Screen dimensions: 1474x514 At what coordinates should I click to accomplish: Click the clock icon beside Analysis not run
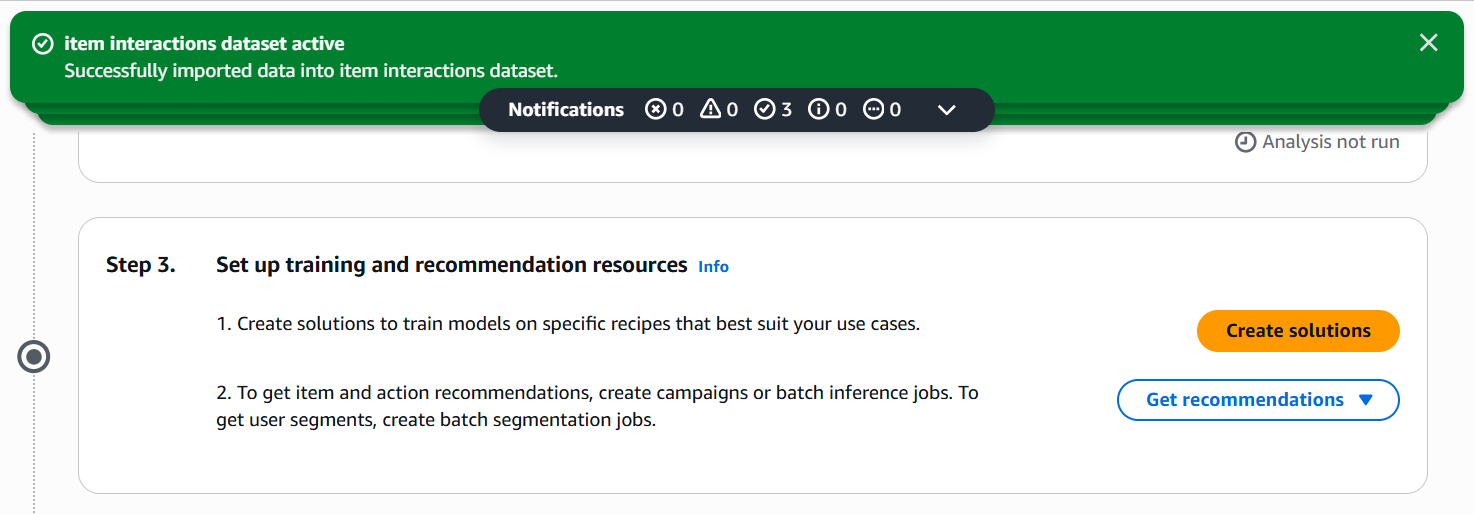(x=1246, y=142)
